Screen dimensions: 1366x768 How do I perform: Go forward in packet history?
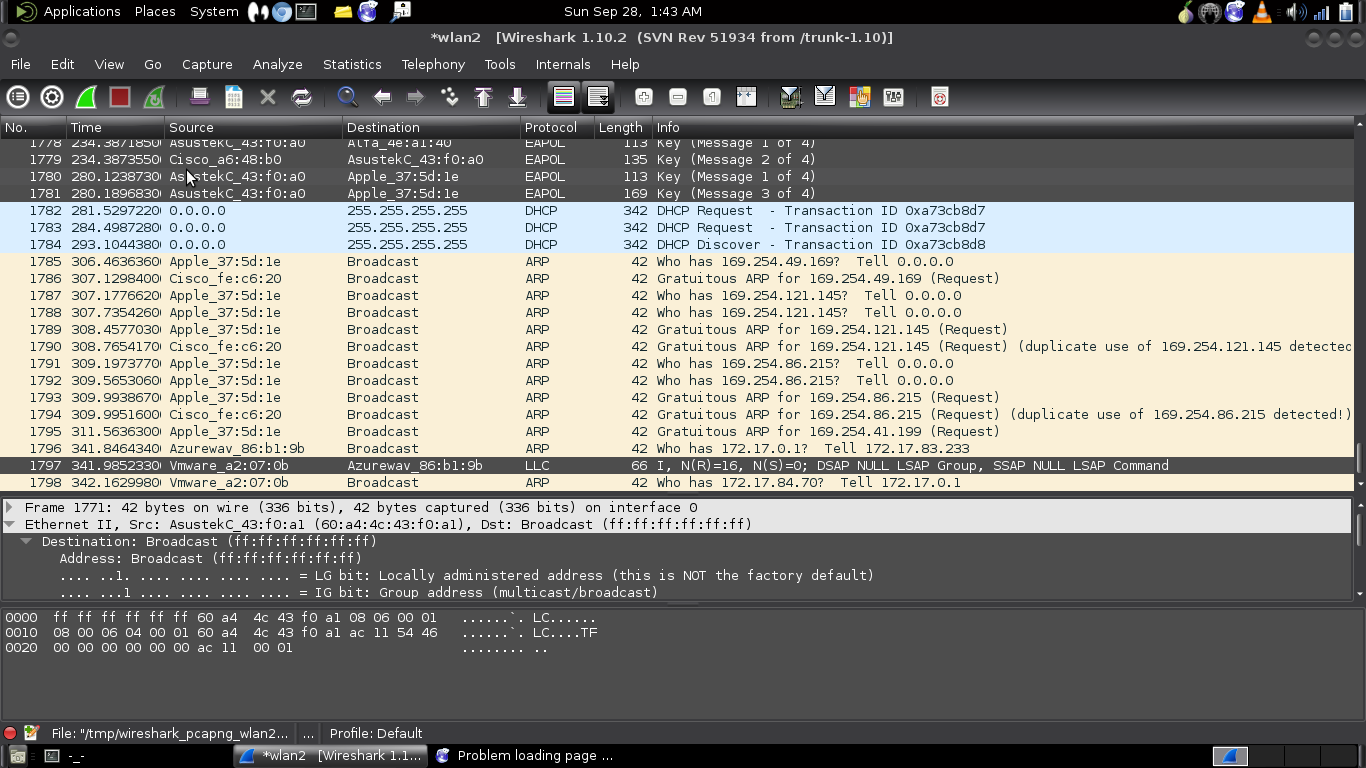click(x=415, y=97)
